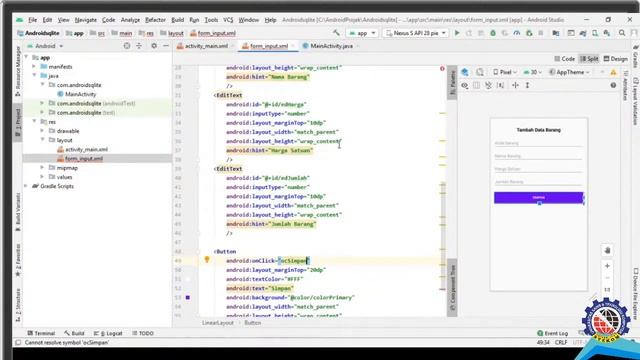Open the profiler gauge icon
Image resolution: width=640 pixels, height=360 pixels.
click(517, 33)
